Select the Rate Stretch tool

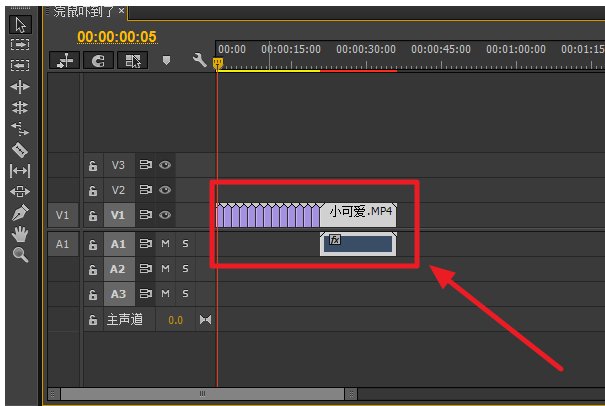pyautogui.click(x=20, y=129)
